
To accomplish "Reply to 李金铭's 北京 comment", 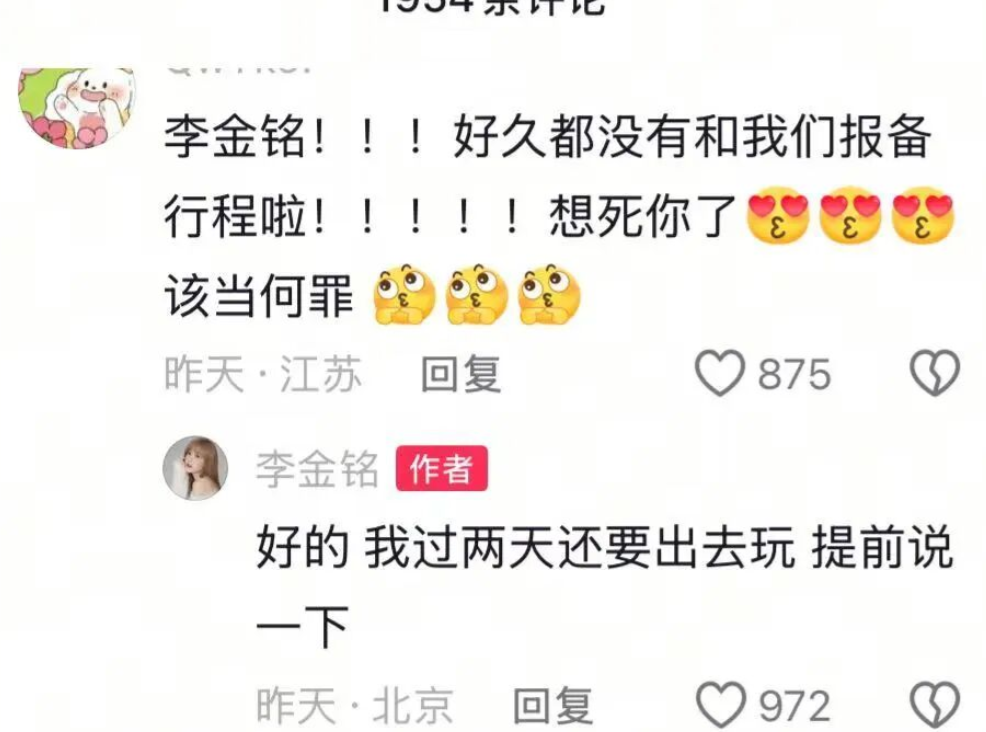I will pos(553,704).
